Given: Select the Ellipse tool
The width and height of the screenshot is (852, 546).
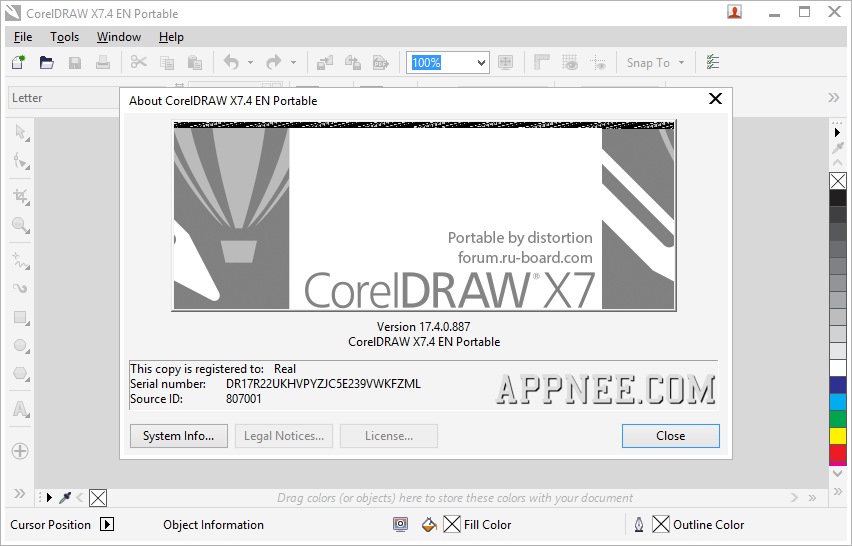Looking at the screenshot, I should point(21,346).
